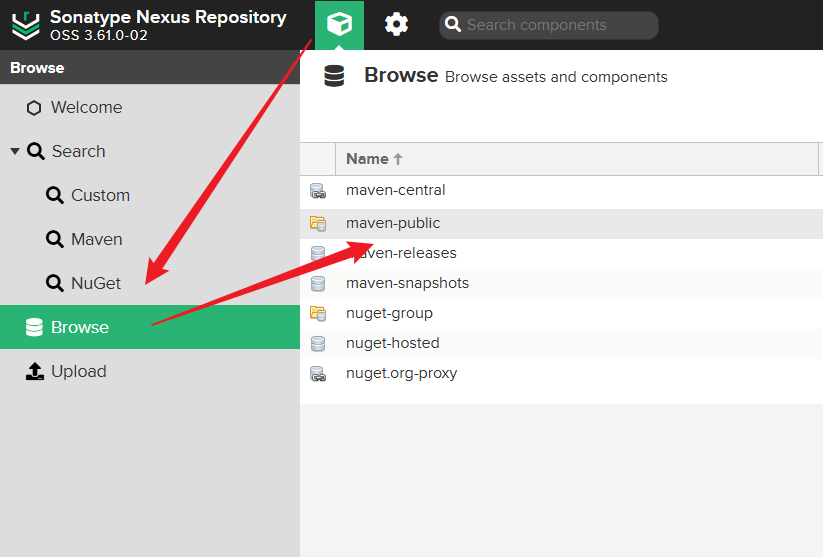Open the administration gear icon
The image size is (823, 557).
[x=397, y=24]
